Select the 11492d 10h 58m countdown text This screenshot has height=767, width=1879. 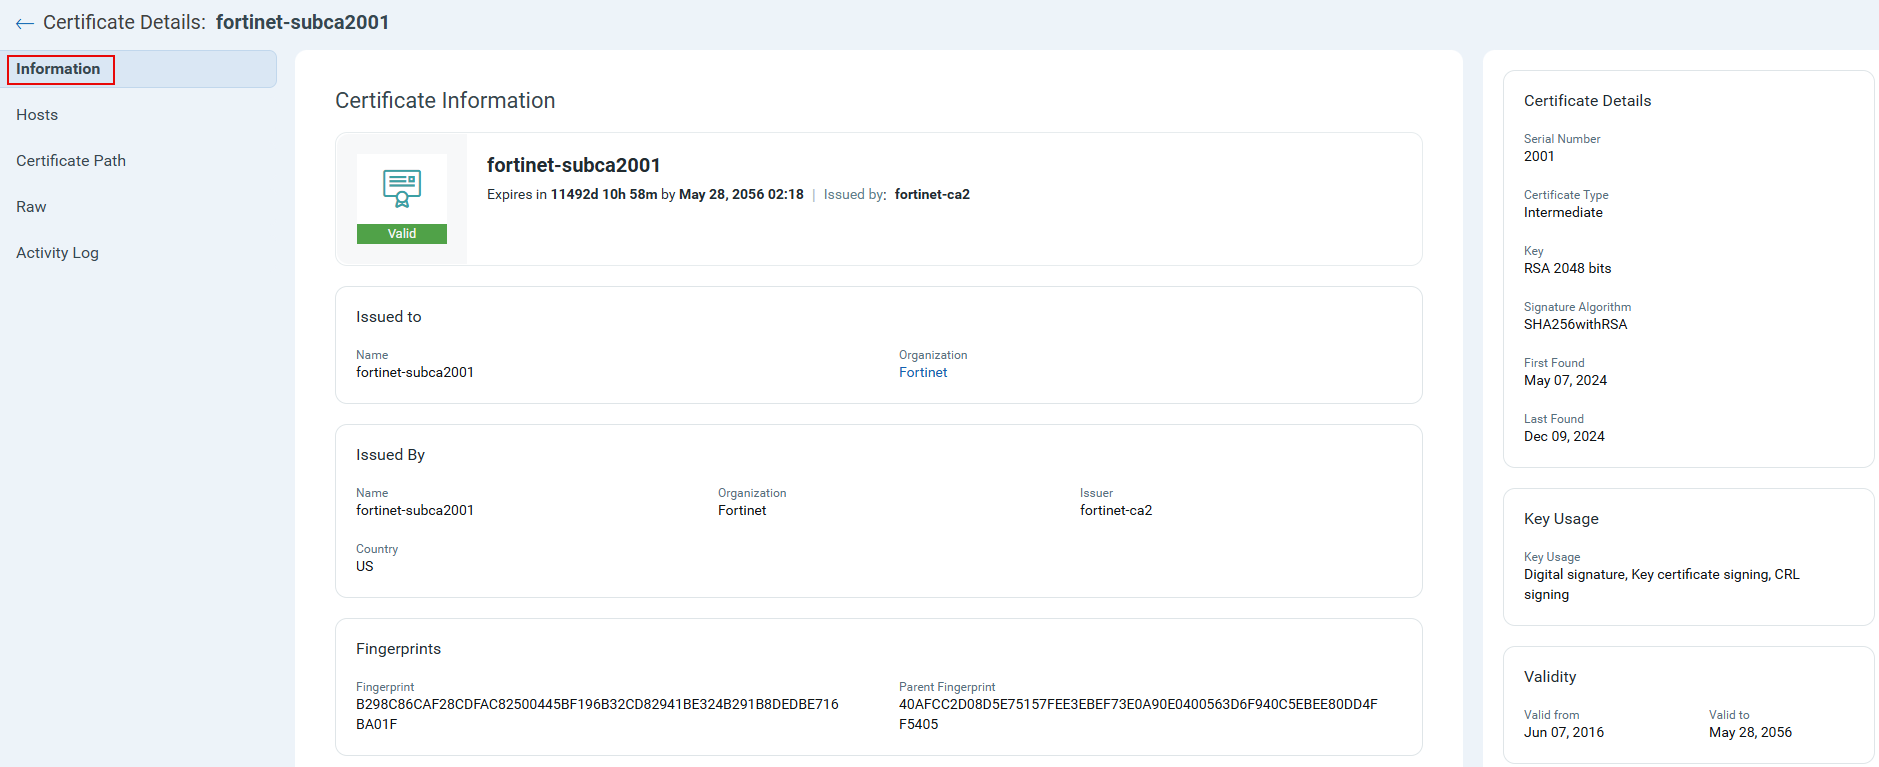[604, 194]
